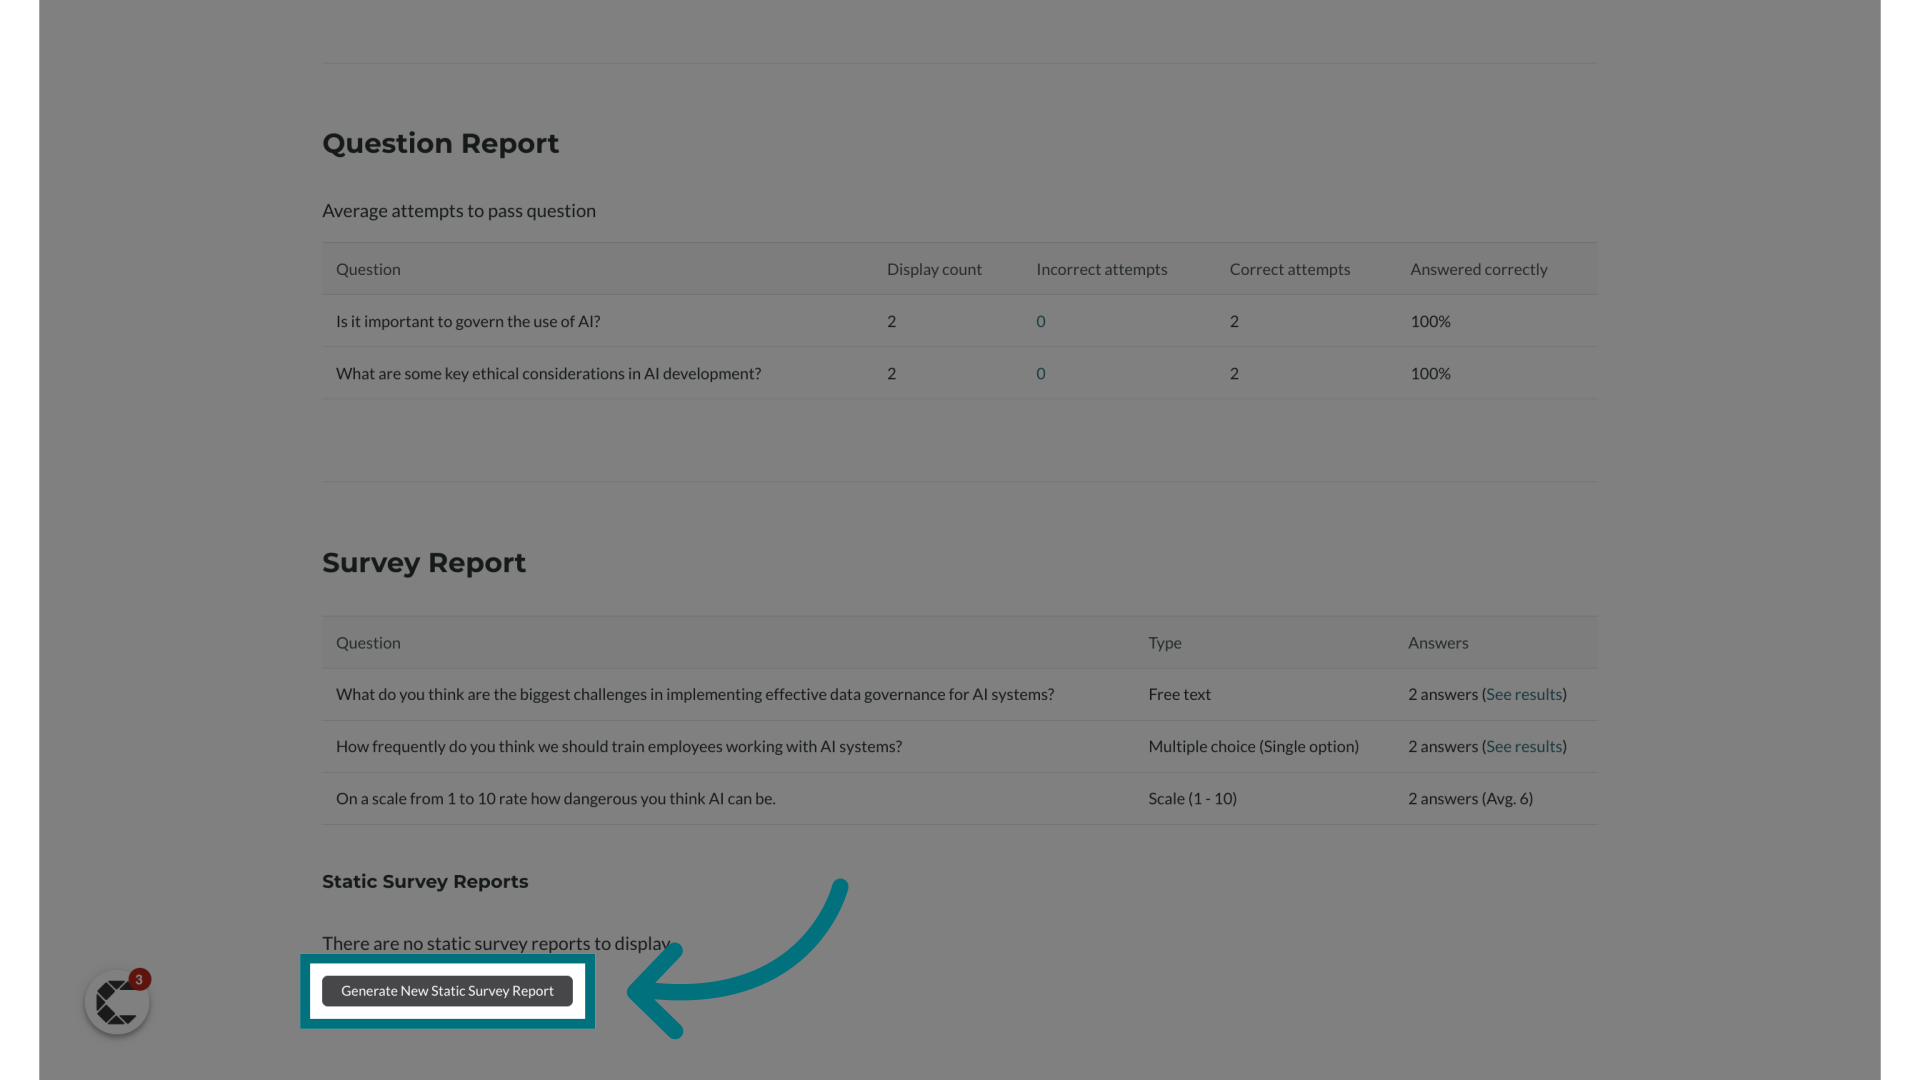Click Question header in Survey Report table
1920x1080 pixels.
pyautogui.click(x=368, y=643)
